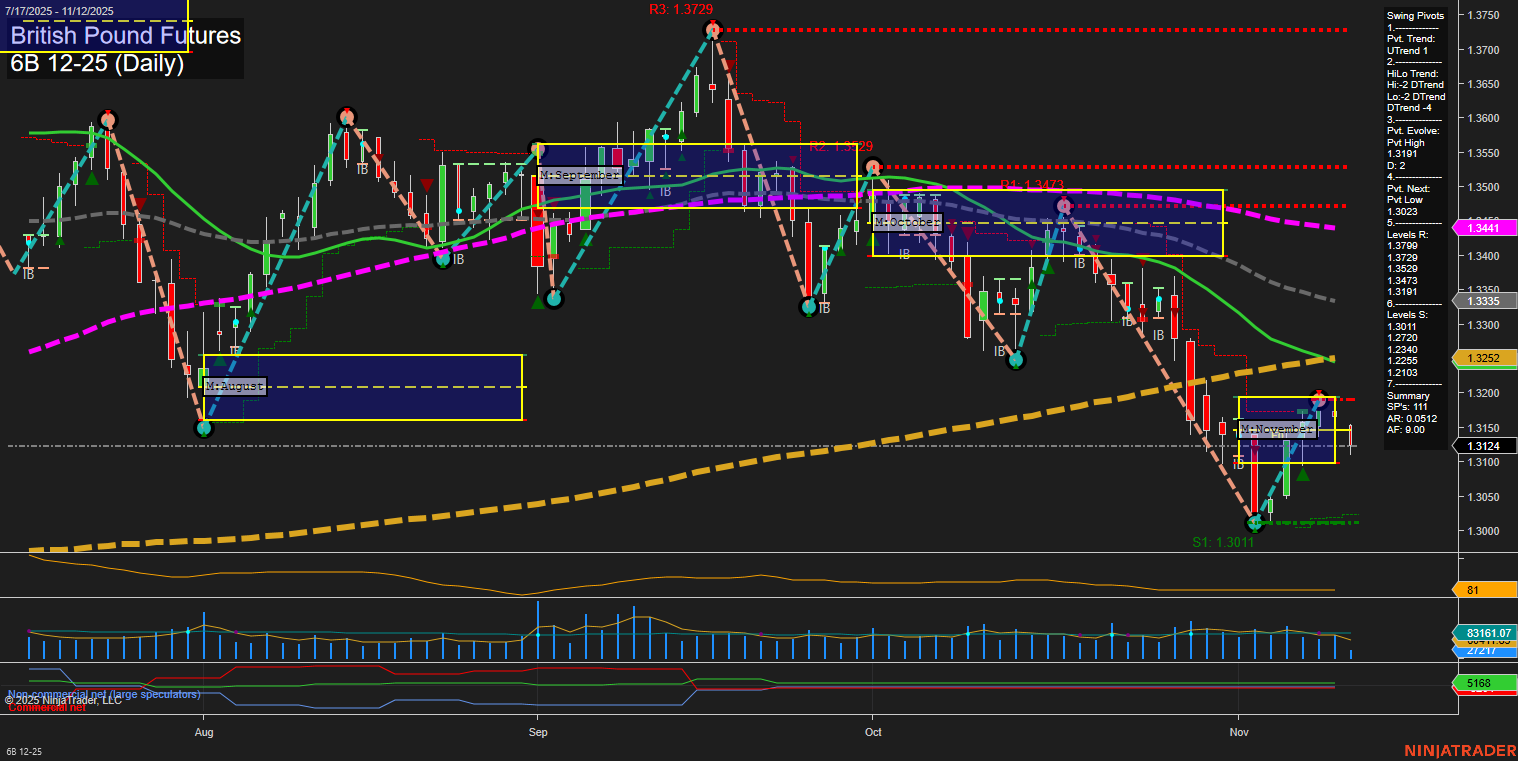Image resolution: width=1518 pixels, height=761 pixels.
Task: Select the swing high pivot marker below R3
Action: point(713,30)
